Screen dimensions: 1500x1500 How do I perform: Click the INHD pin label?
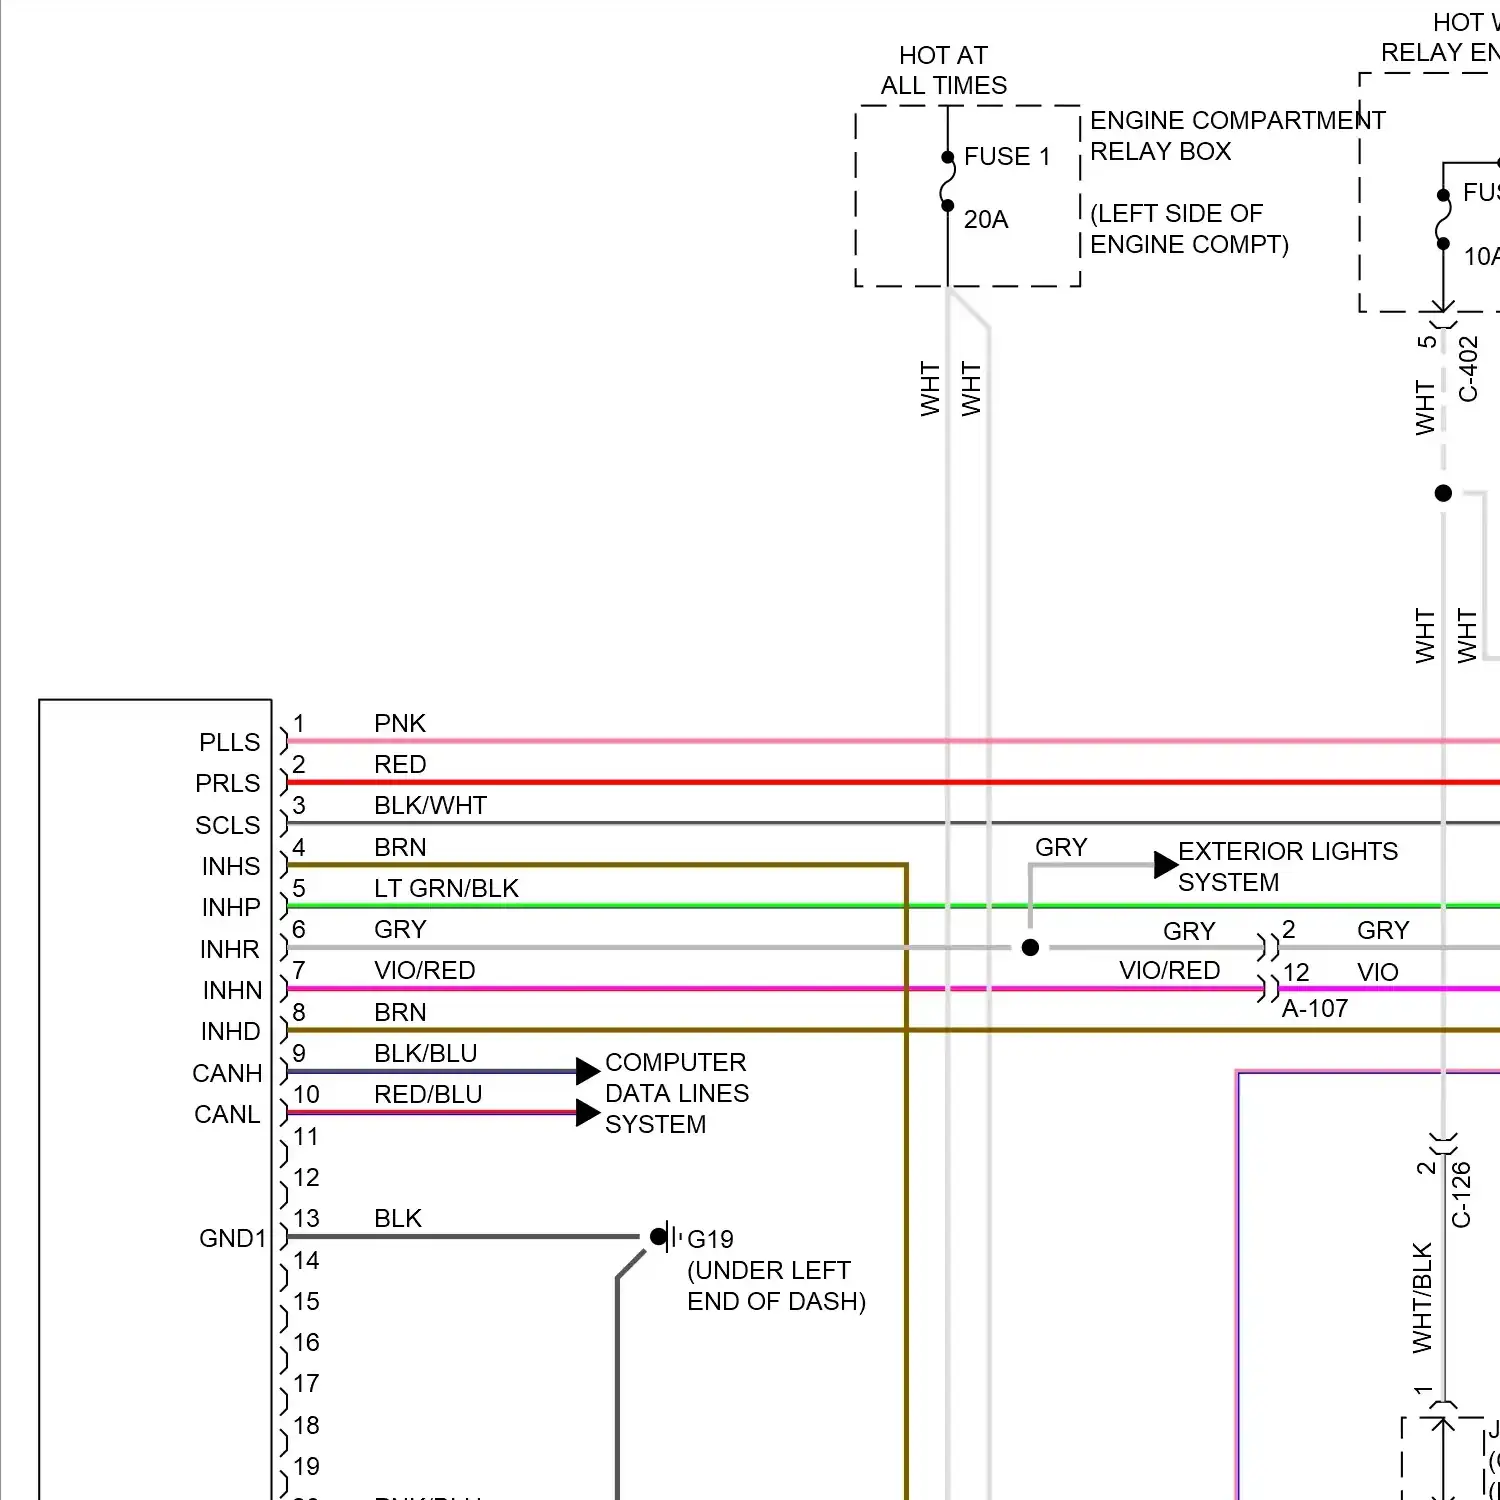pos(230,1031)
